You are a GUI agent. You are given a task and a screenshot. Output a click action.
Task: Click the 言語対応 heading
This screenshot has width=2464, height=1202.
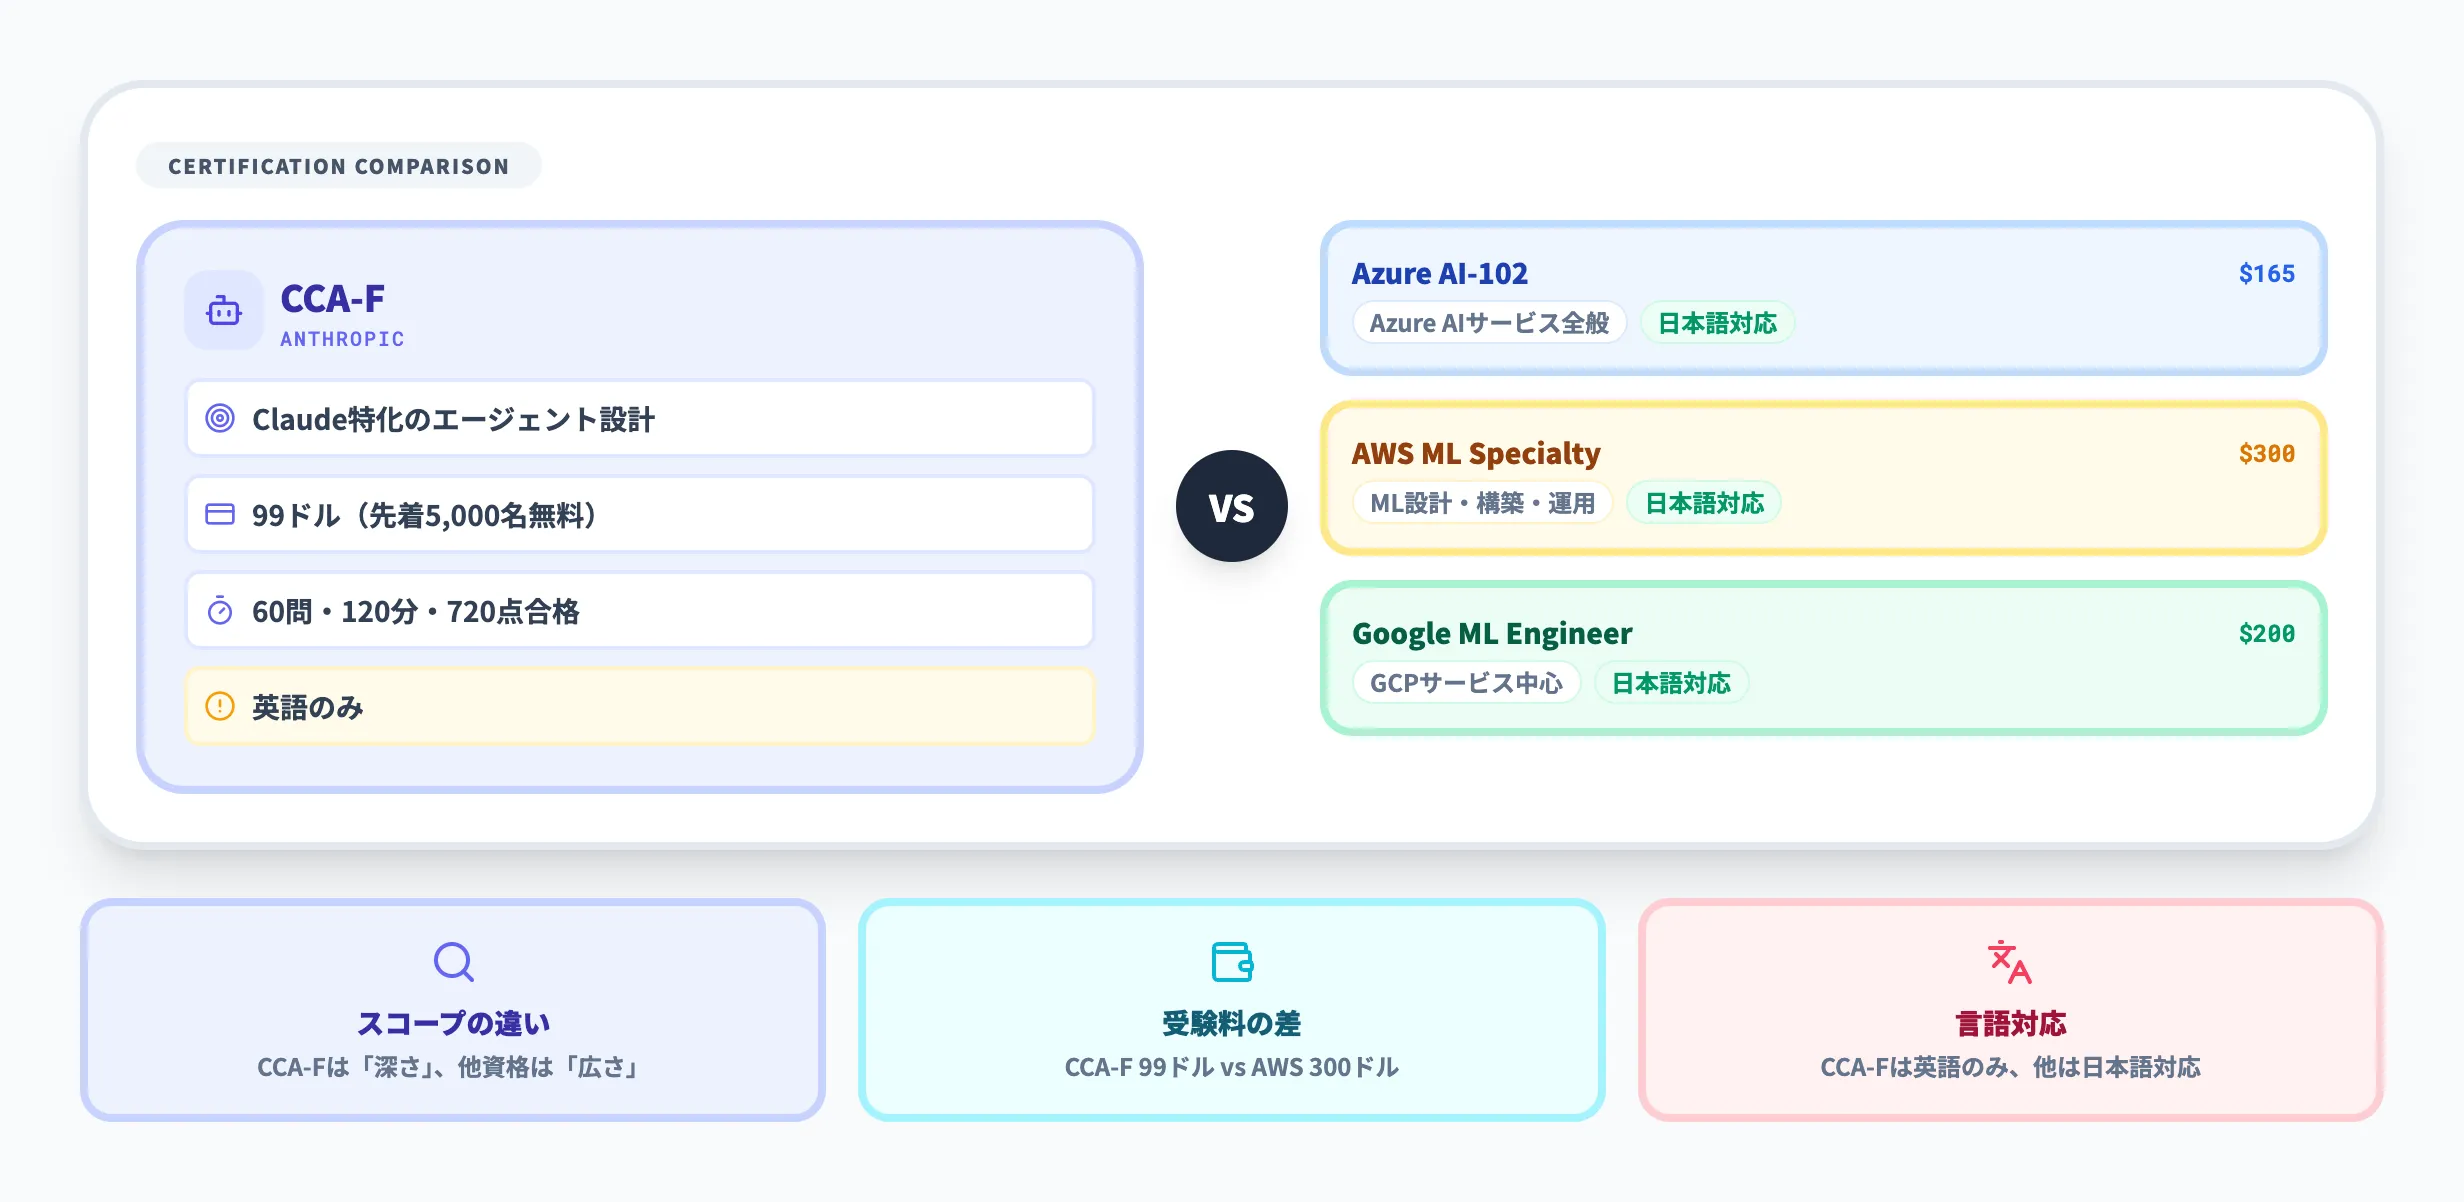point(2011,1023)
